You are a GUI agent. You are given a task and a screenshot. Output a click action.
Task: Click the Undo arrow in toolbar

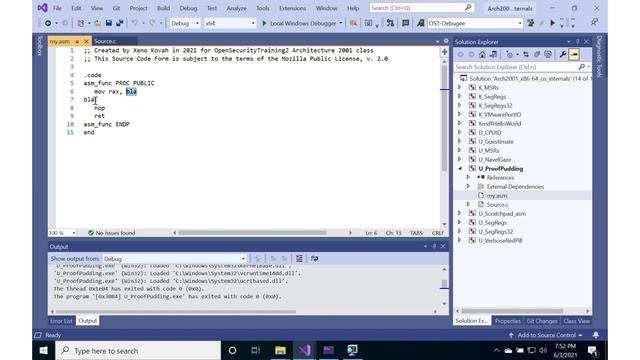[134, 23]
